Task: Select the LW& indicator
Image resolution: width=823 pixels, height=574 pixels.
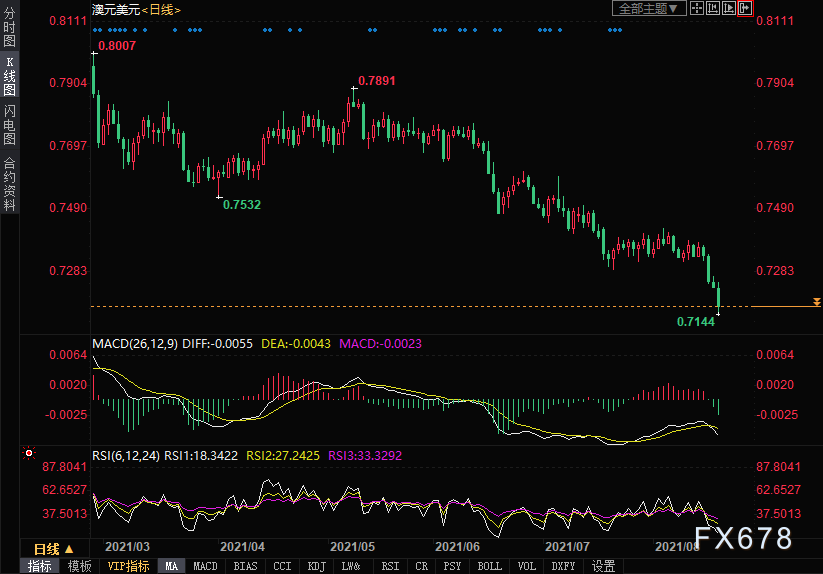Action: point(351,566)
